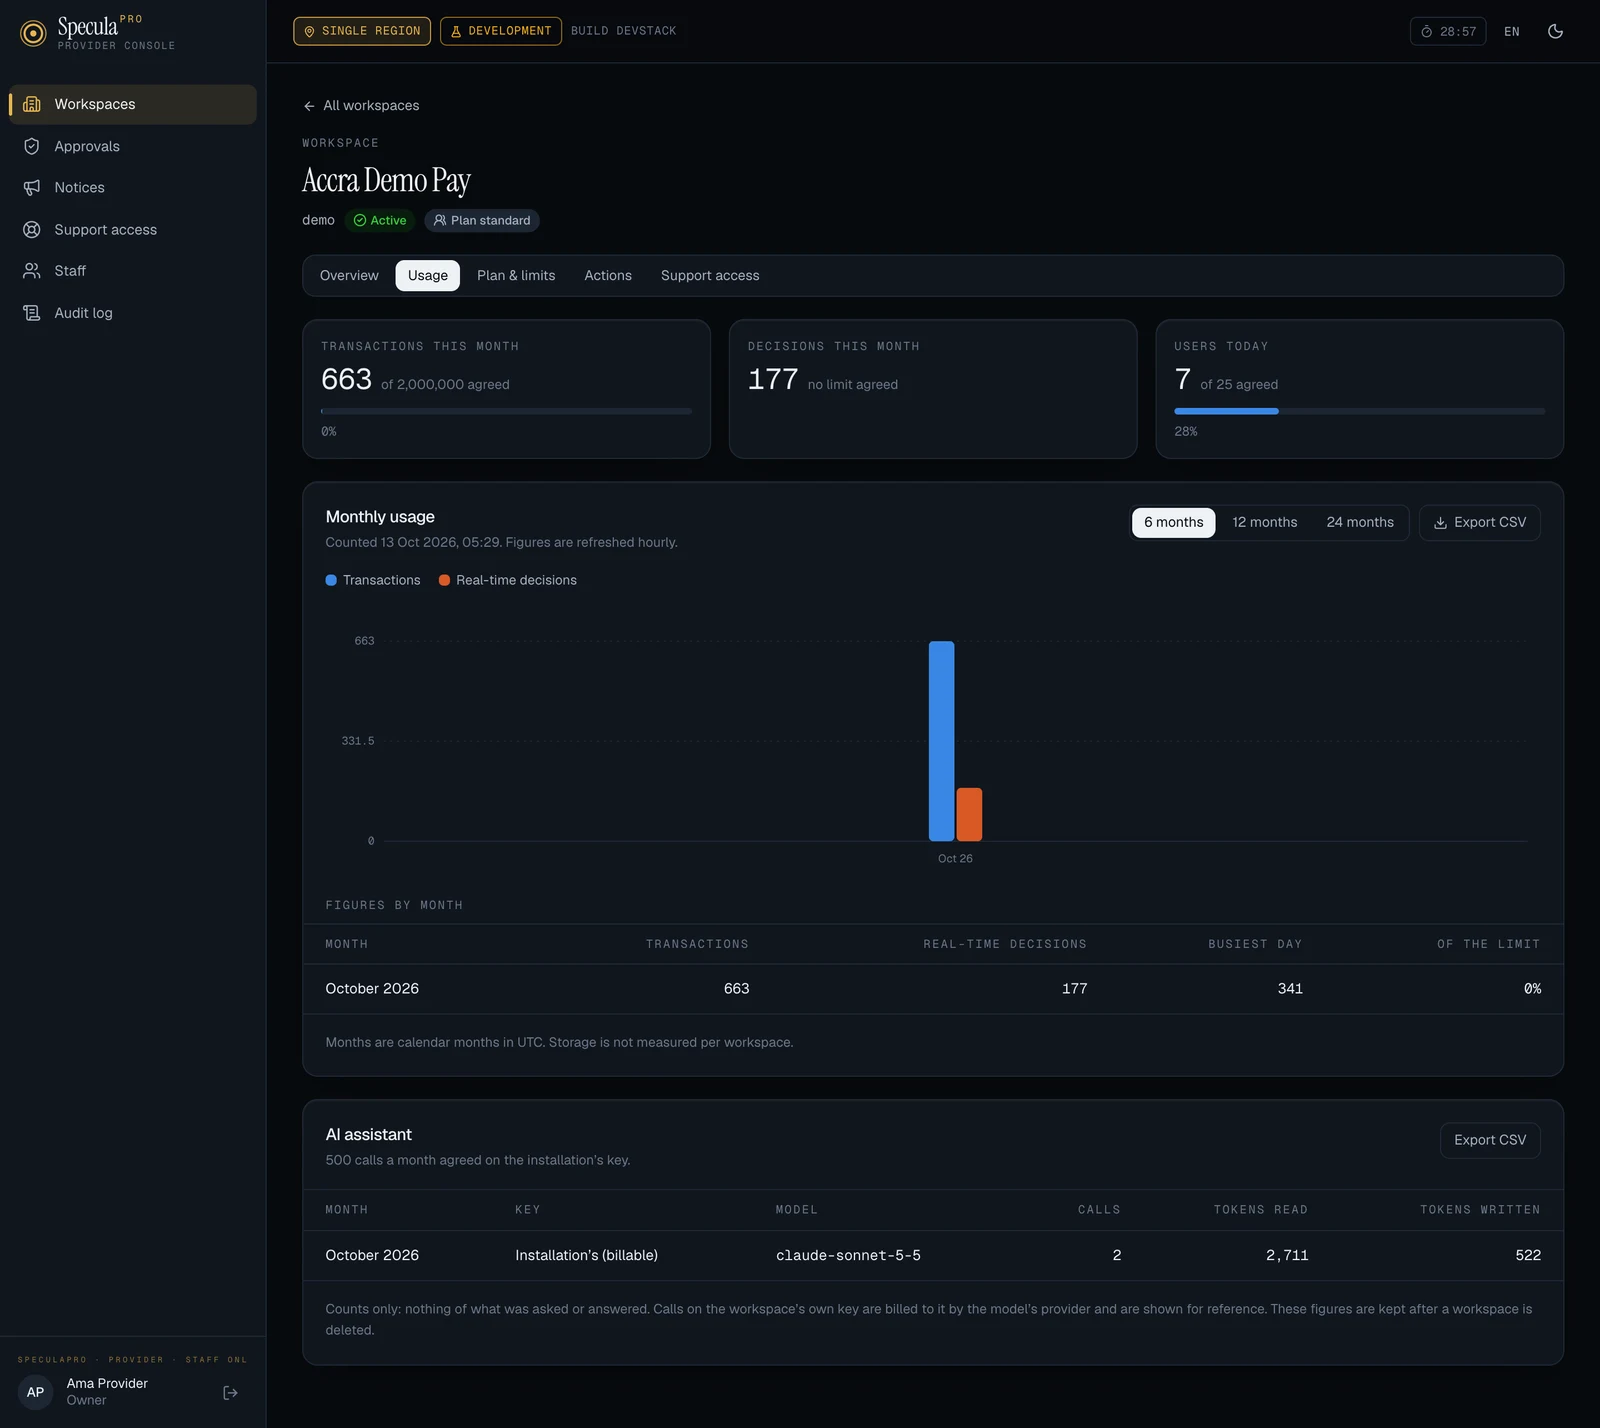This screenshot has width=1600, height=1428.
Task: Click the Plan standard badge
Action: click(482, 220)
